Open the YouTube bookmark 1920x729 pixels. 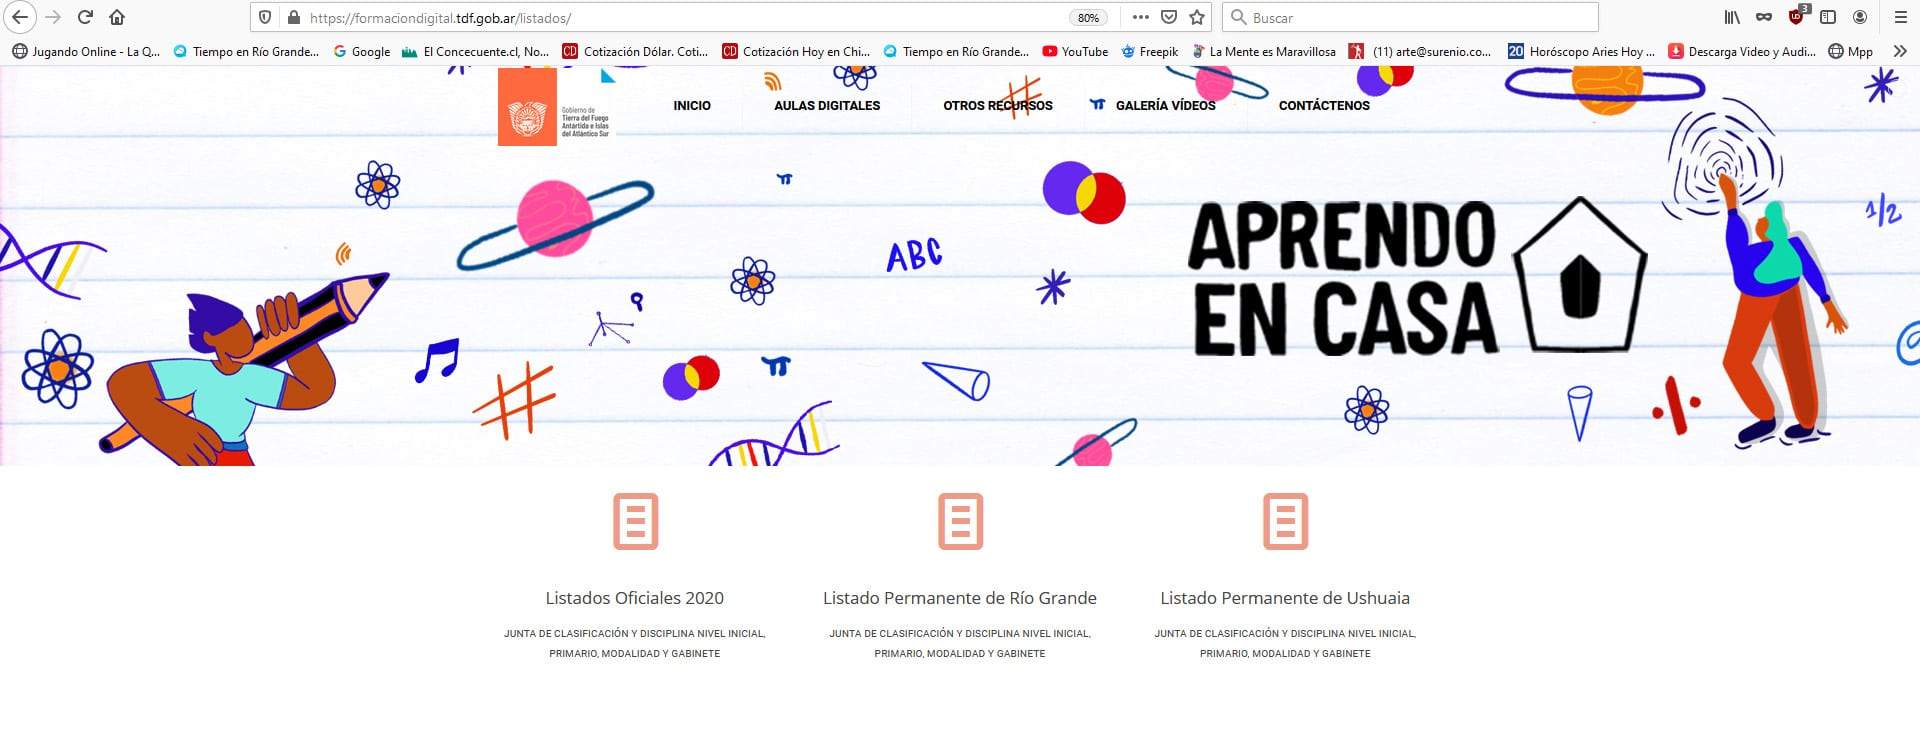[1075, 51]
